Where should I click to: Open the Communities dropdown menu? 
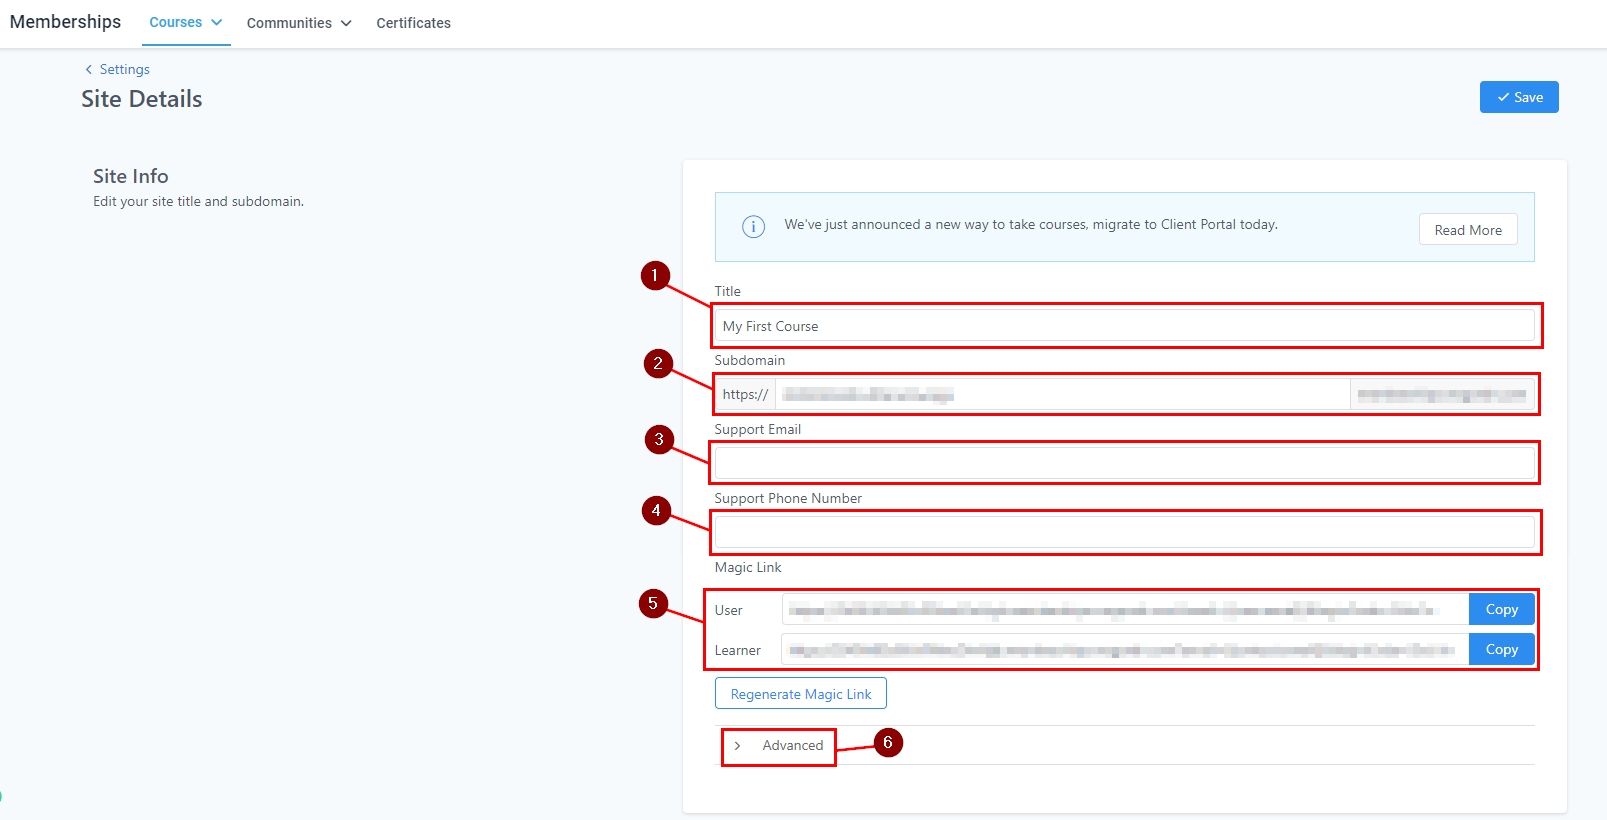click(299, 23)
